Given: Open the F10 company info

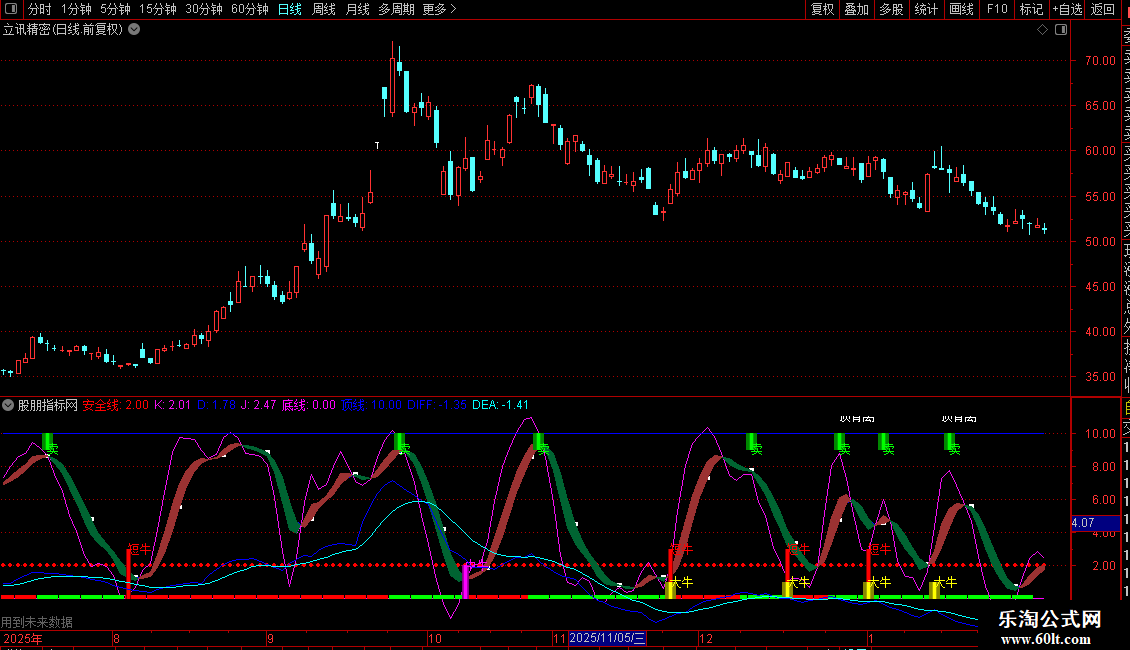Looking at the screenshot, I should [x=996, y=9].
